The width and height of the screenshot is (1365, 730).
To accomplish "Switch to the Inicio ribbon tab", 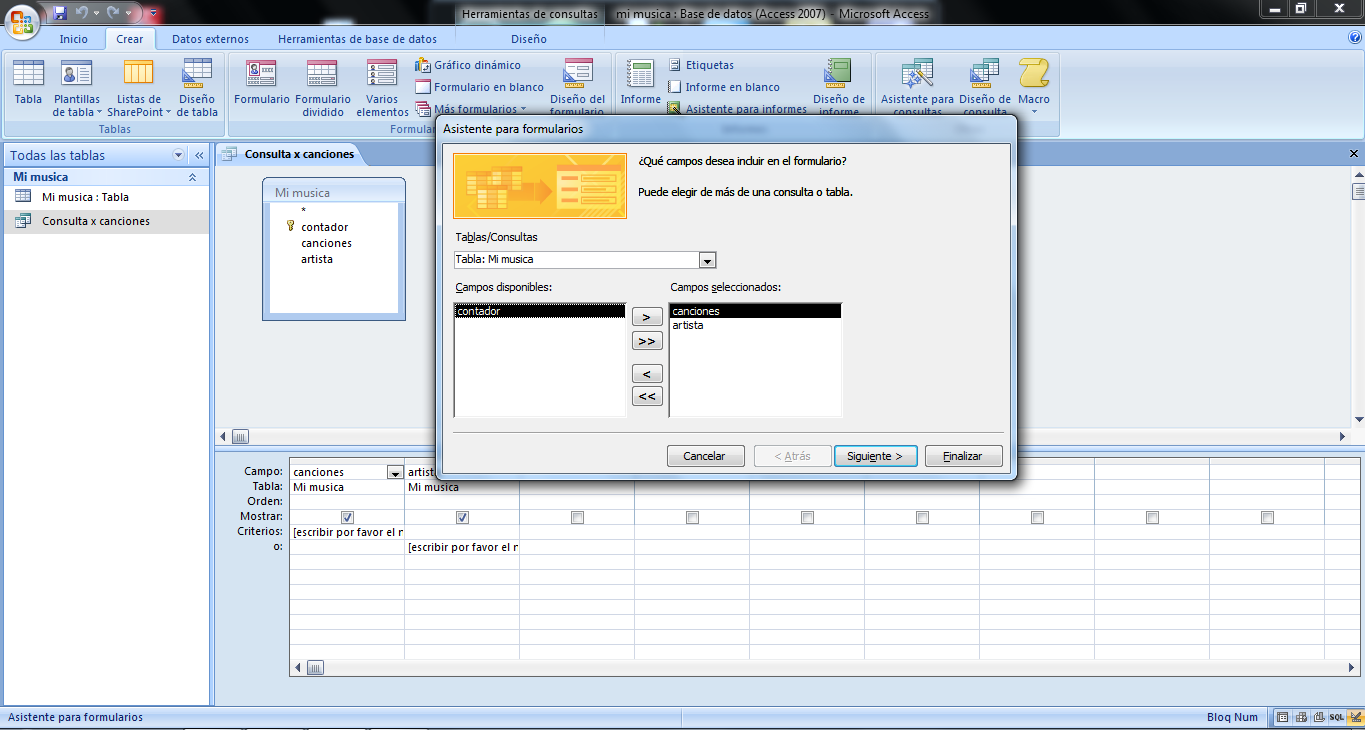I will coord(73,39).
